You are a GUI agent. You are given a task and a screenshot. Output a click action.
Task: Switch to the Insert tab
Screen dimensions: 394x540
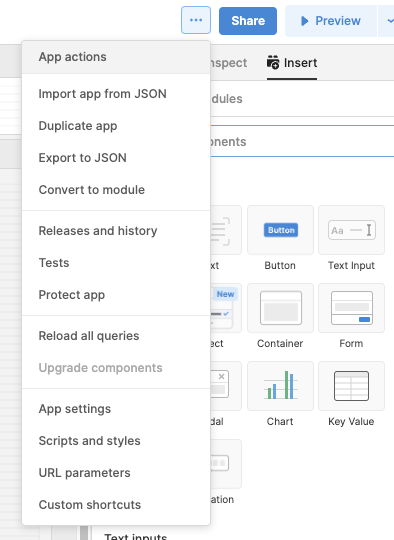click(292, 63)
